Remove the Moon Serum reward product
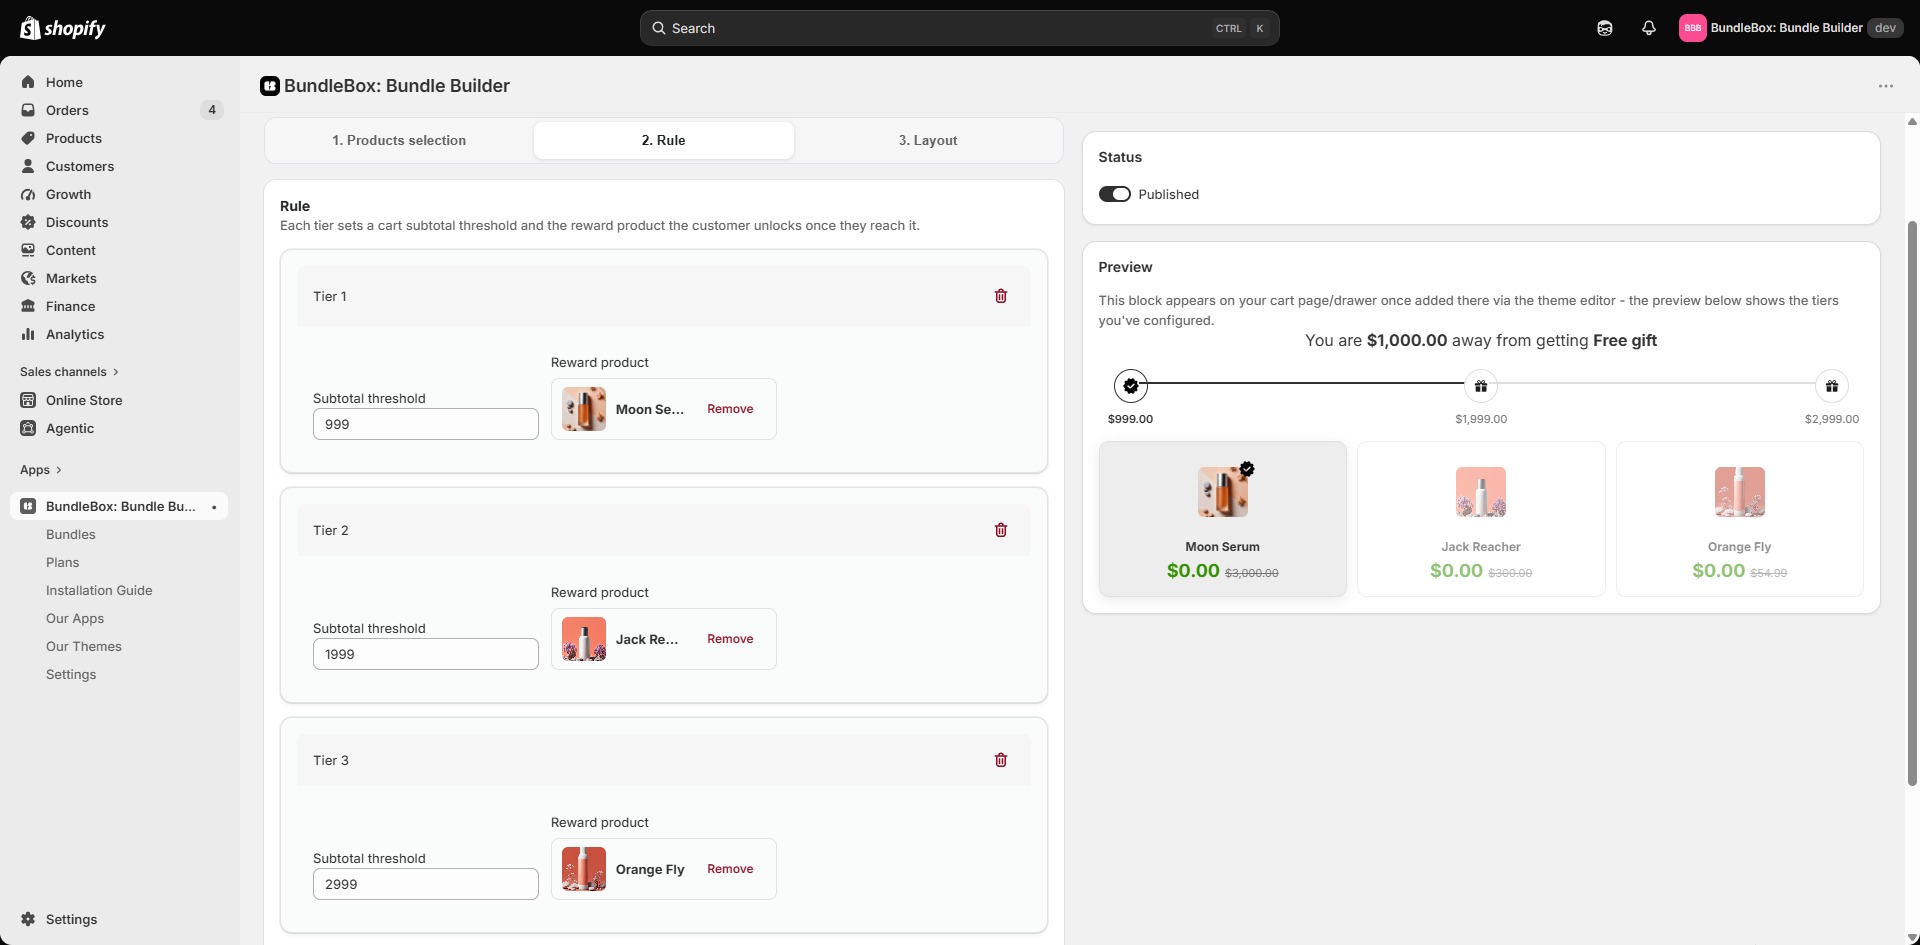Image resolution: width=1920 pixels, height=945 pixels. [730, 409]
